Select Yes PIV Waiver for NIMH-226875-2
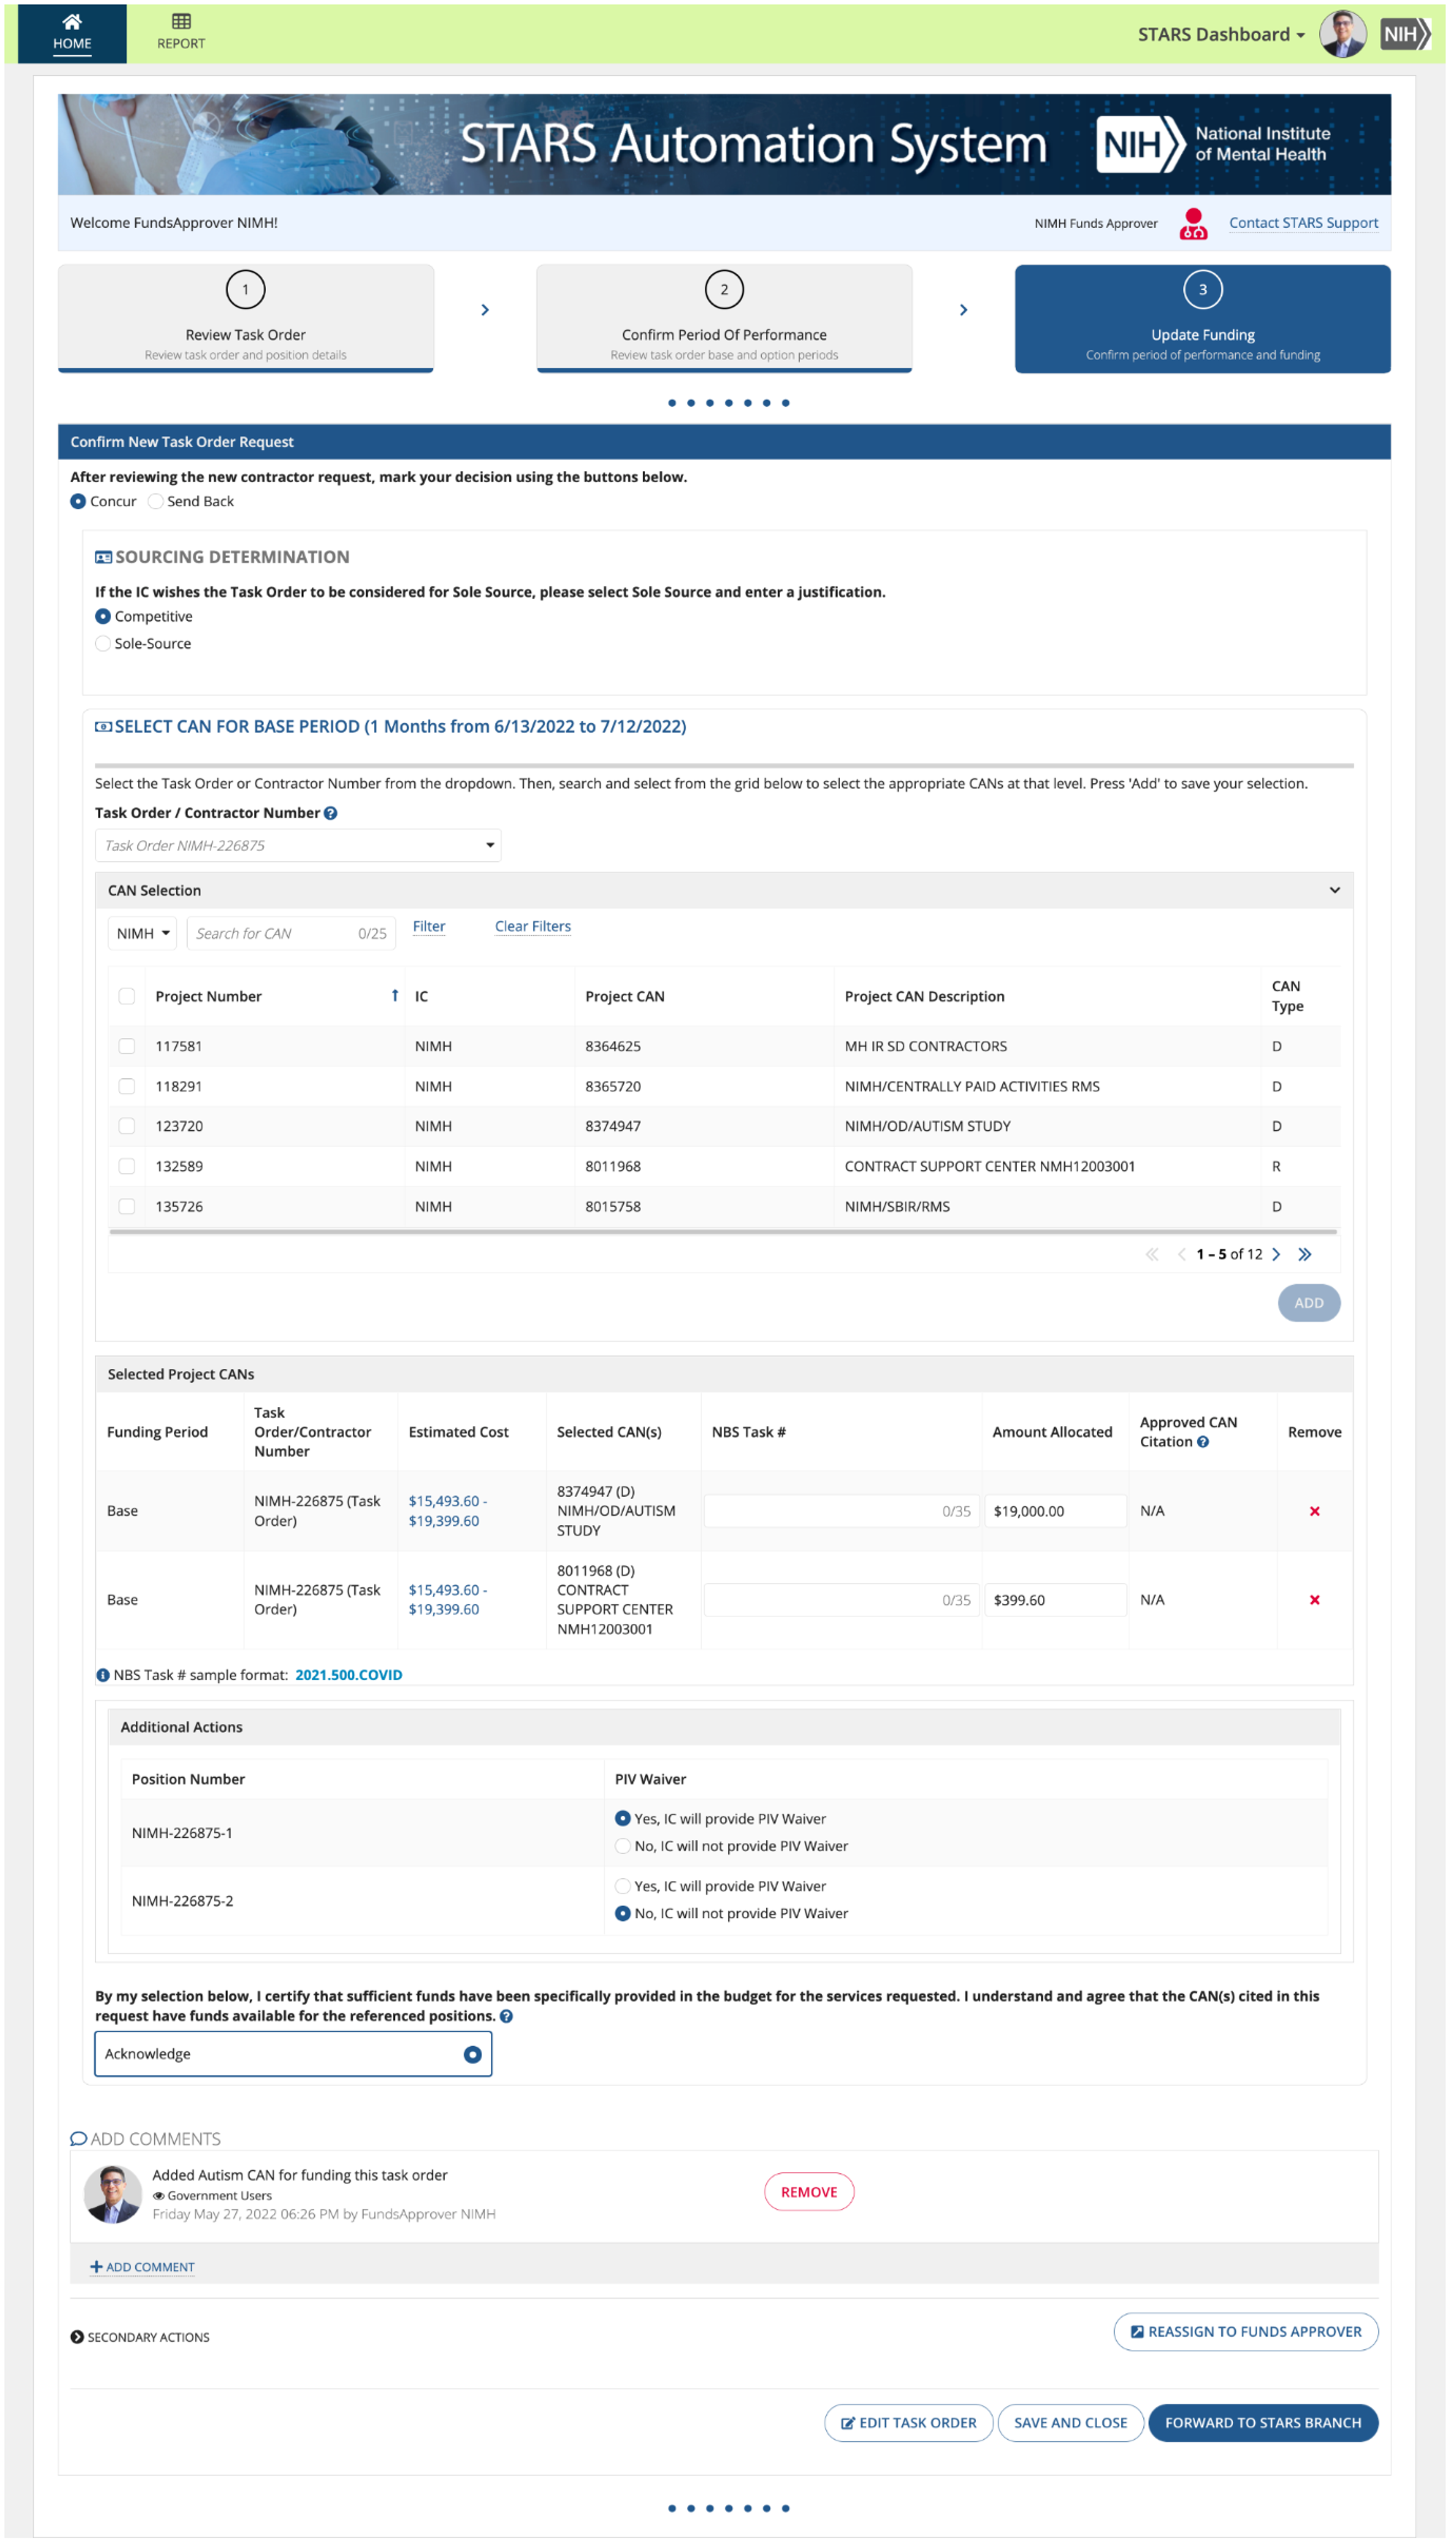The height and width of the screenshot is (2545, 1456). coord(623,1886)
